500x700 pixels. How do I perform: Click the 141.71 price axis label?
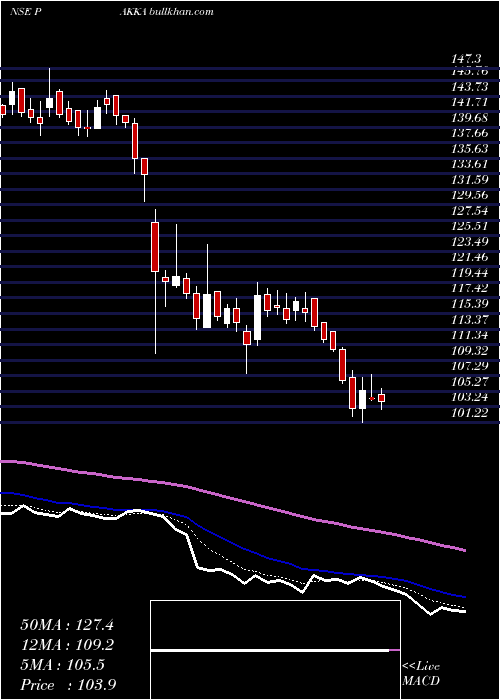pyautogui.click(x=469, y=102)
